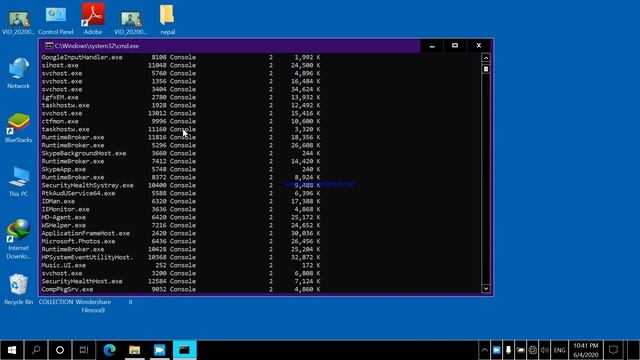Click the ctfmon.exe process name
The width and height of the screenshot is (640, 360).
[60, 121]
